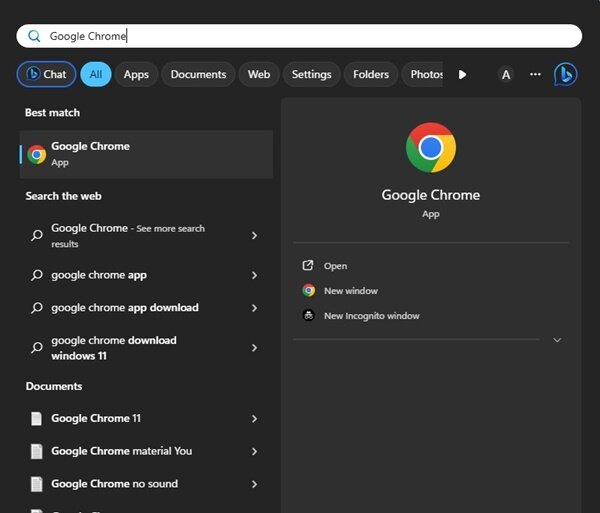Switch to the Chat filter tab
This screenshot has width=600, height=513.
click(x=46, y=74)
